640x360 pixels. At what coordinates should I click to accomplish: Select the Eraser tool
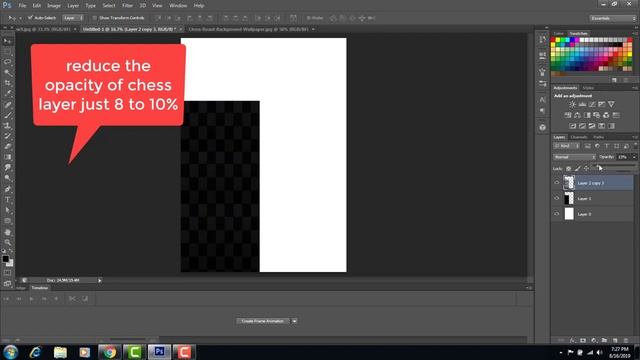7,147
